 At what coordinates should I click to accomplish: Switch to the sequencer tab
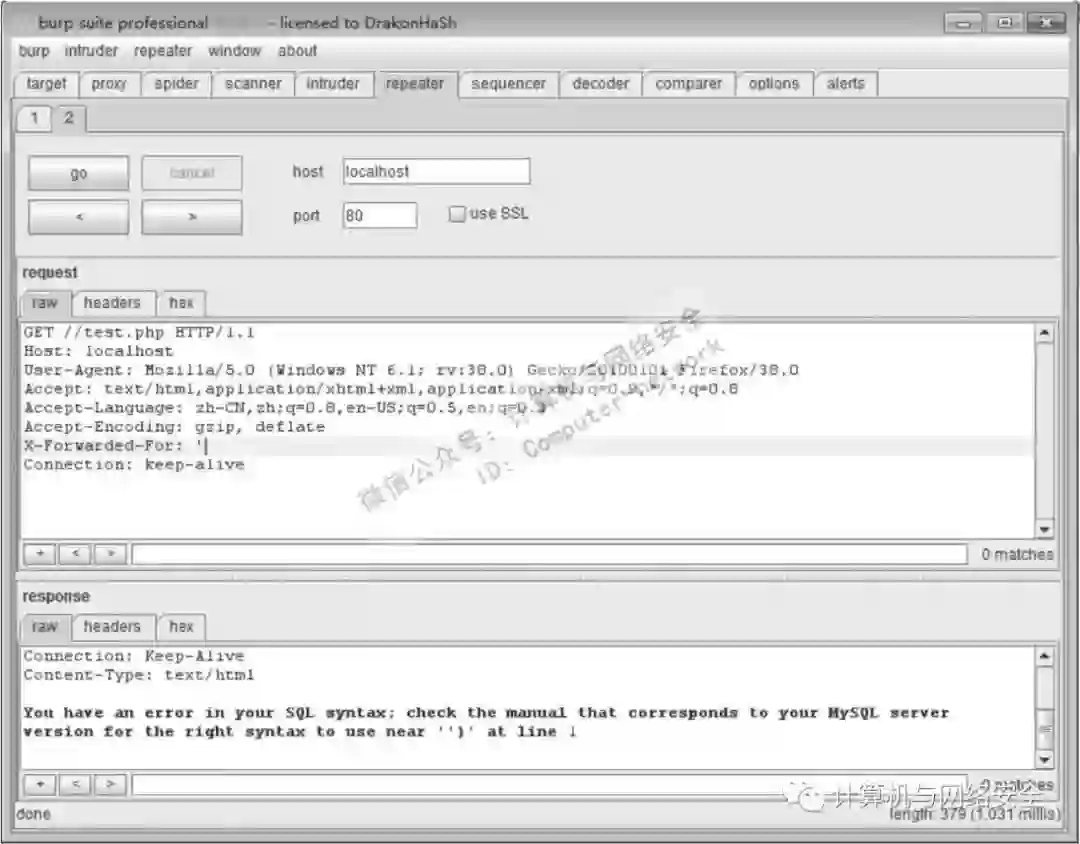pyautogui.click(x=508, y=84)
